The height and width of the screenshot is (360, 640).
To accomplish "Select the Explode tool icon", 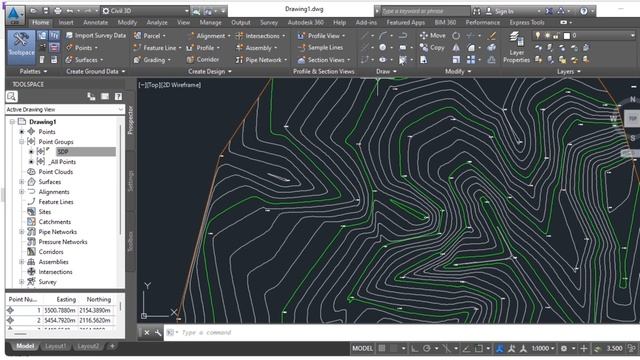I will (x=492, y=48).
